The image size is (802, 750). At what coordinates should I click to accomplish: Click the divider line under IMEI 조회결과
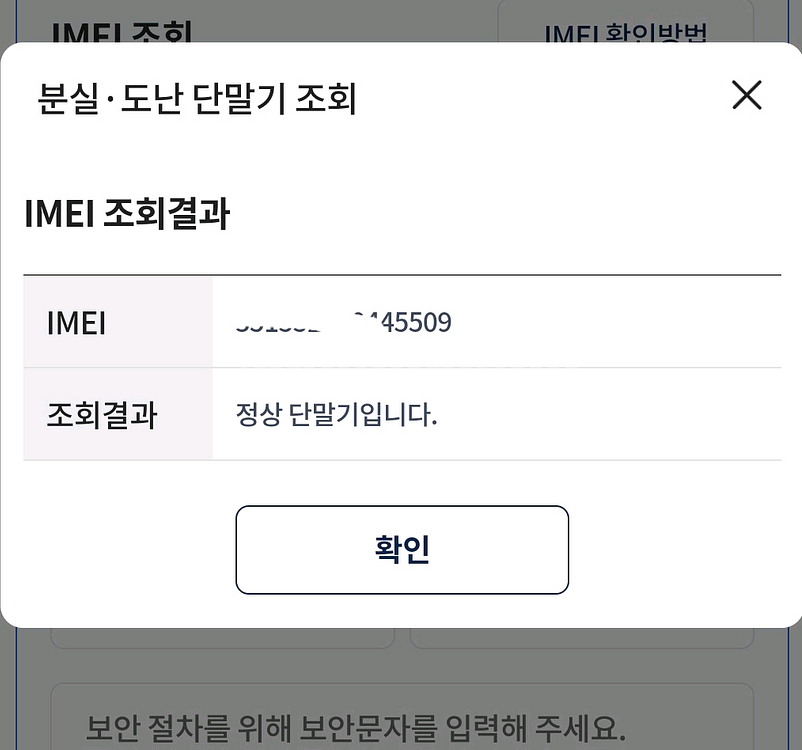click(402, 274)
